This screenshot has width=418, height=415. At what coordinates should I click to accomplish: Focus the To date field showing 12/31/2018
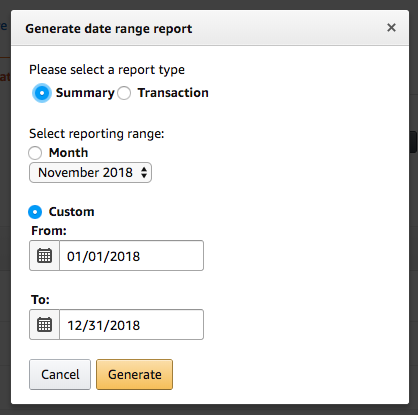131,325
